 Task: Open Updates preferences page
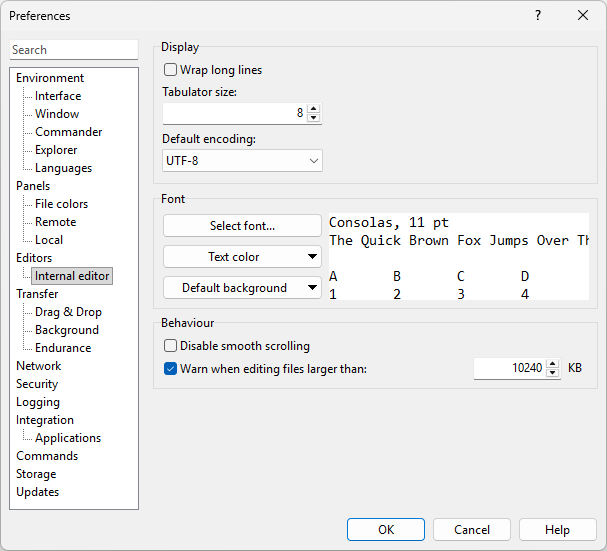coord(38,492)
